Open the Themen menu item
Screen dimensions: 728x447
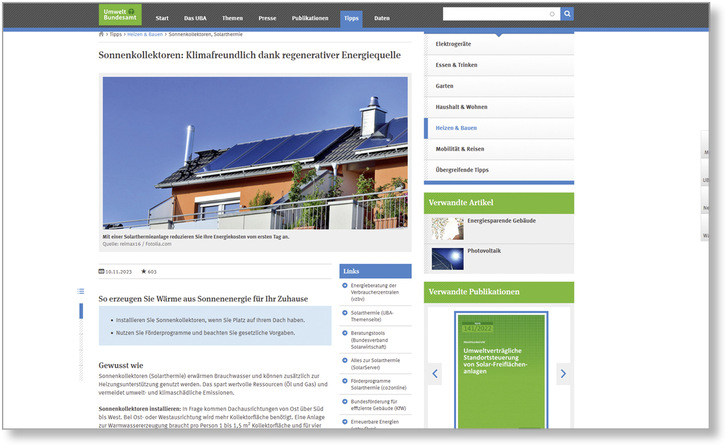click(x=232, y=18)
